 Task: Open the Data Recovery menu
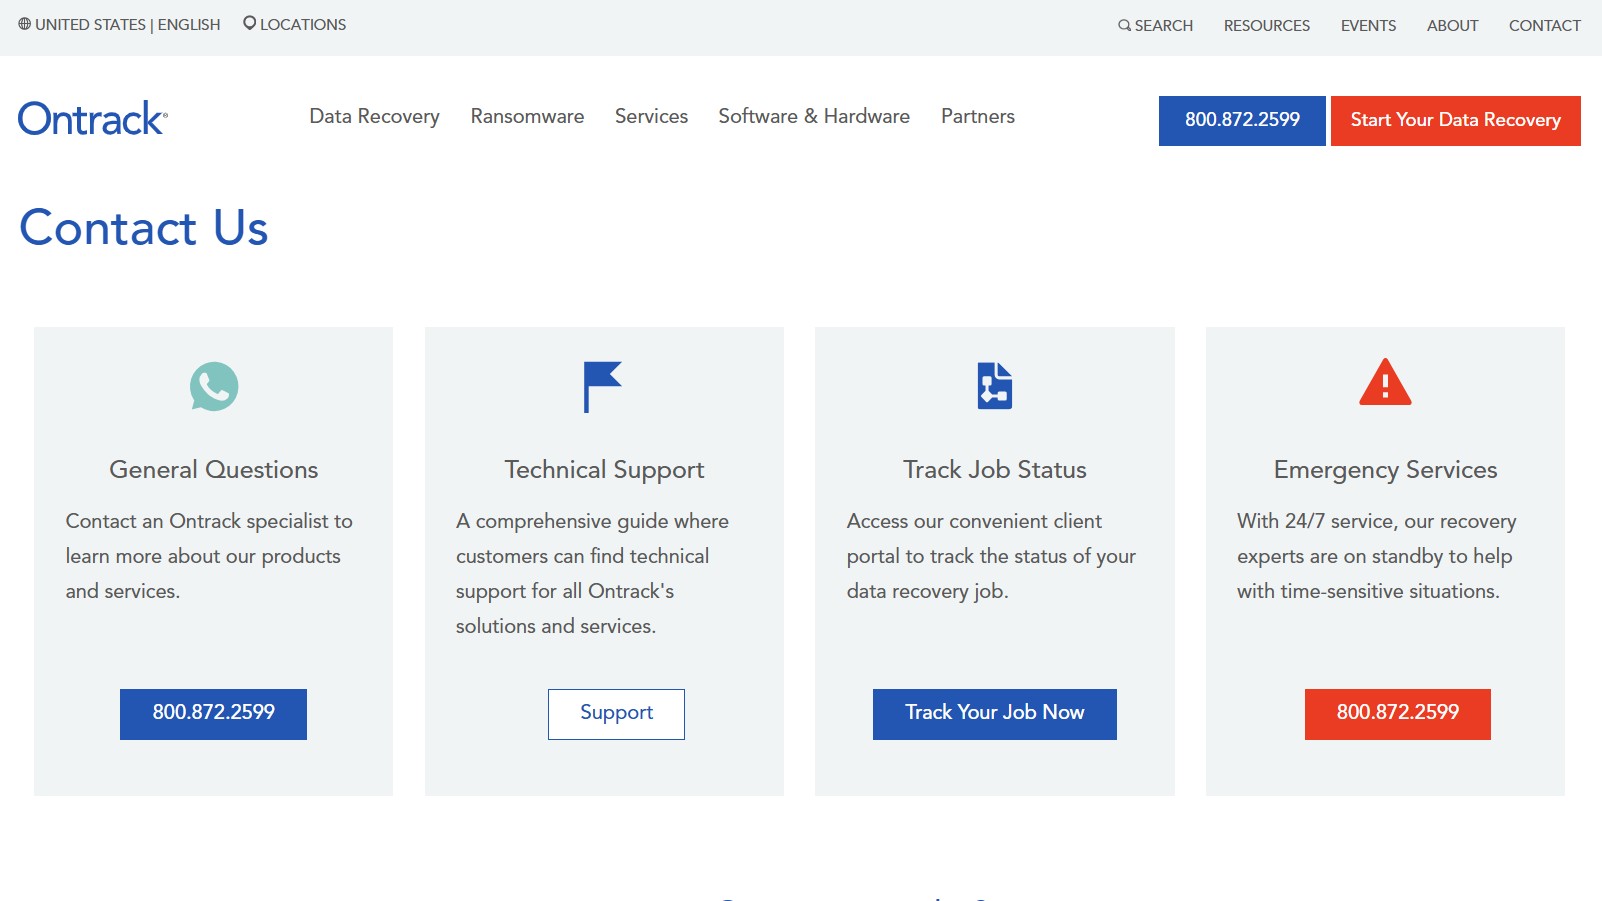click(x=374, y=117)
